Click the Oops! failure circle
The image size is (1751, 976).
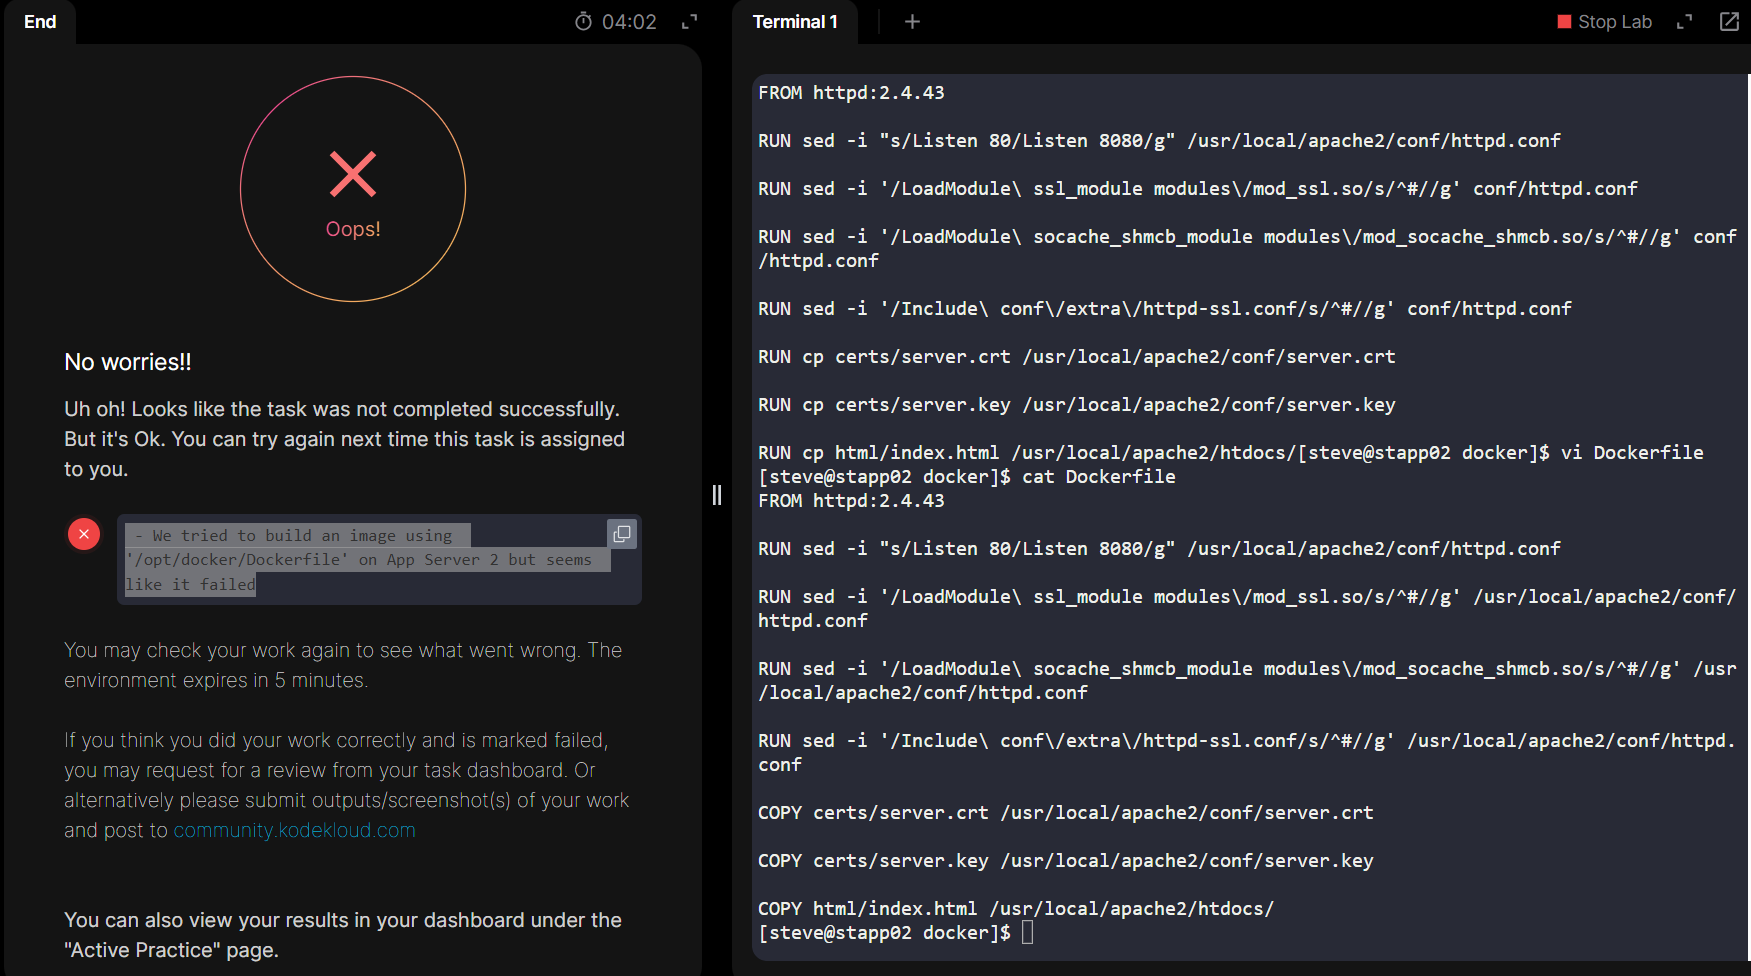[353, 189]
